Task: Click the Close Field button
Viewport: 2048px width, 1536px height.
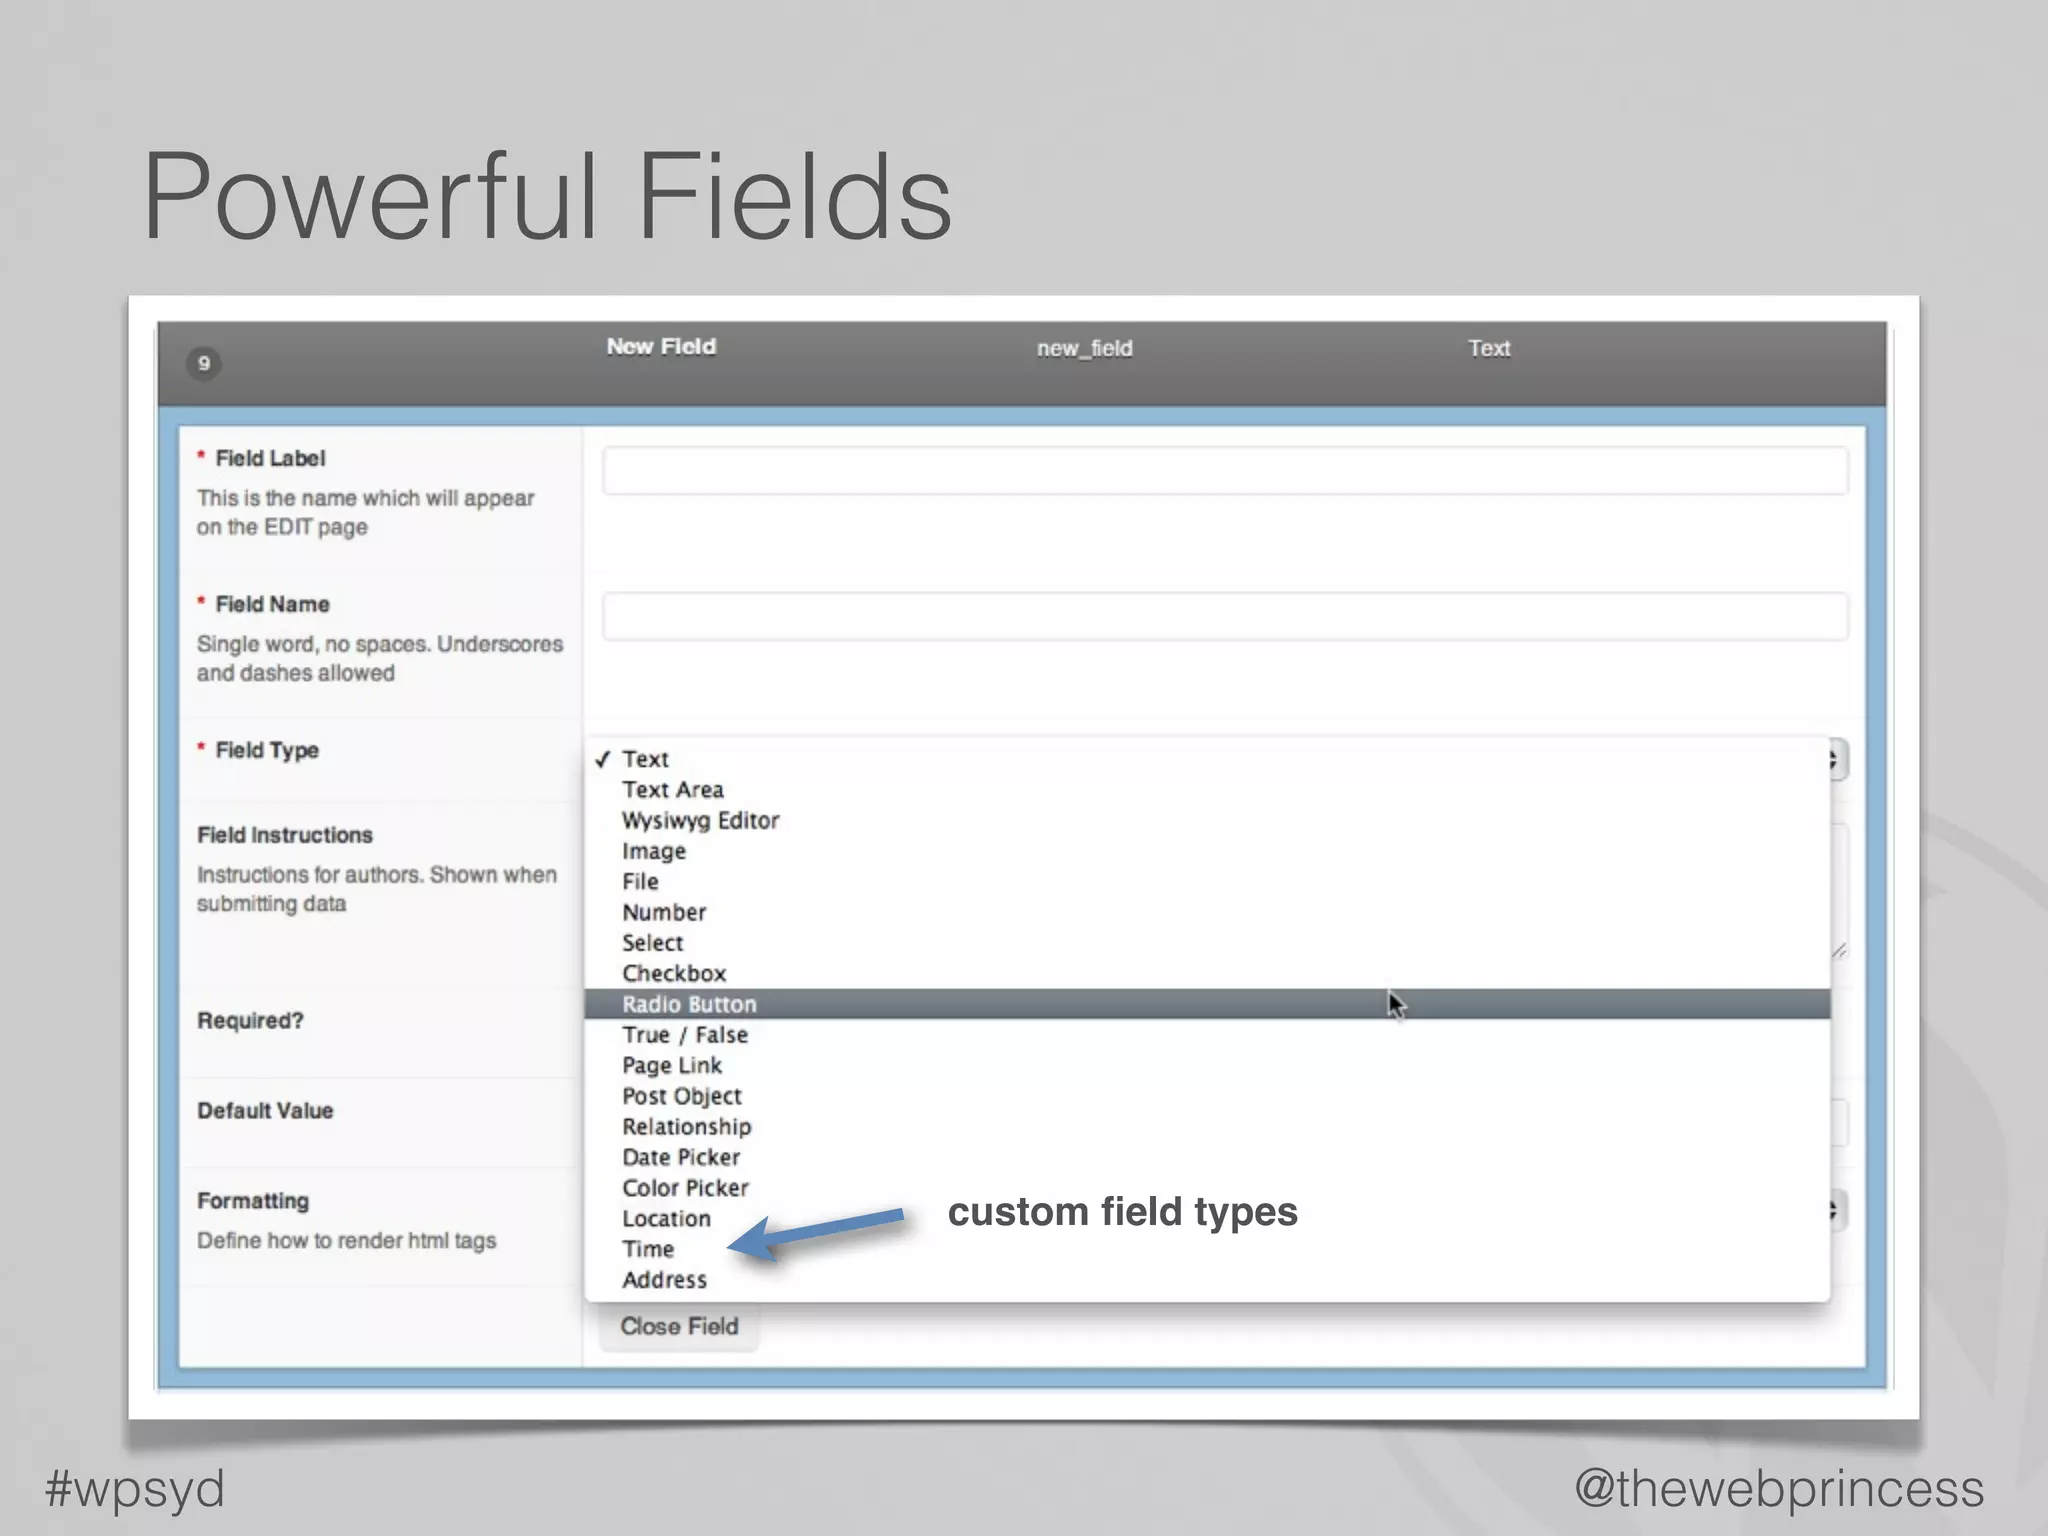Action: [679, 1326]
